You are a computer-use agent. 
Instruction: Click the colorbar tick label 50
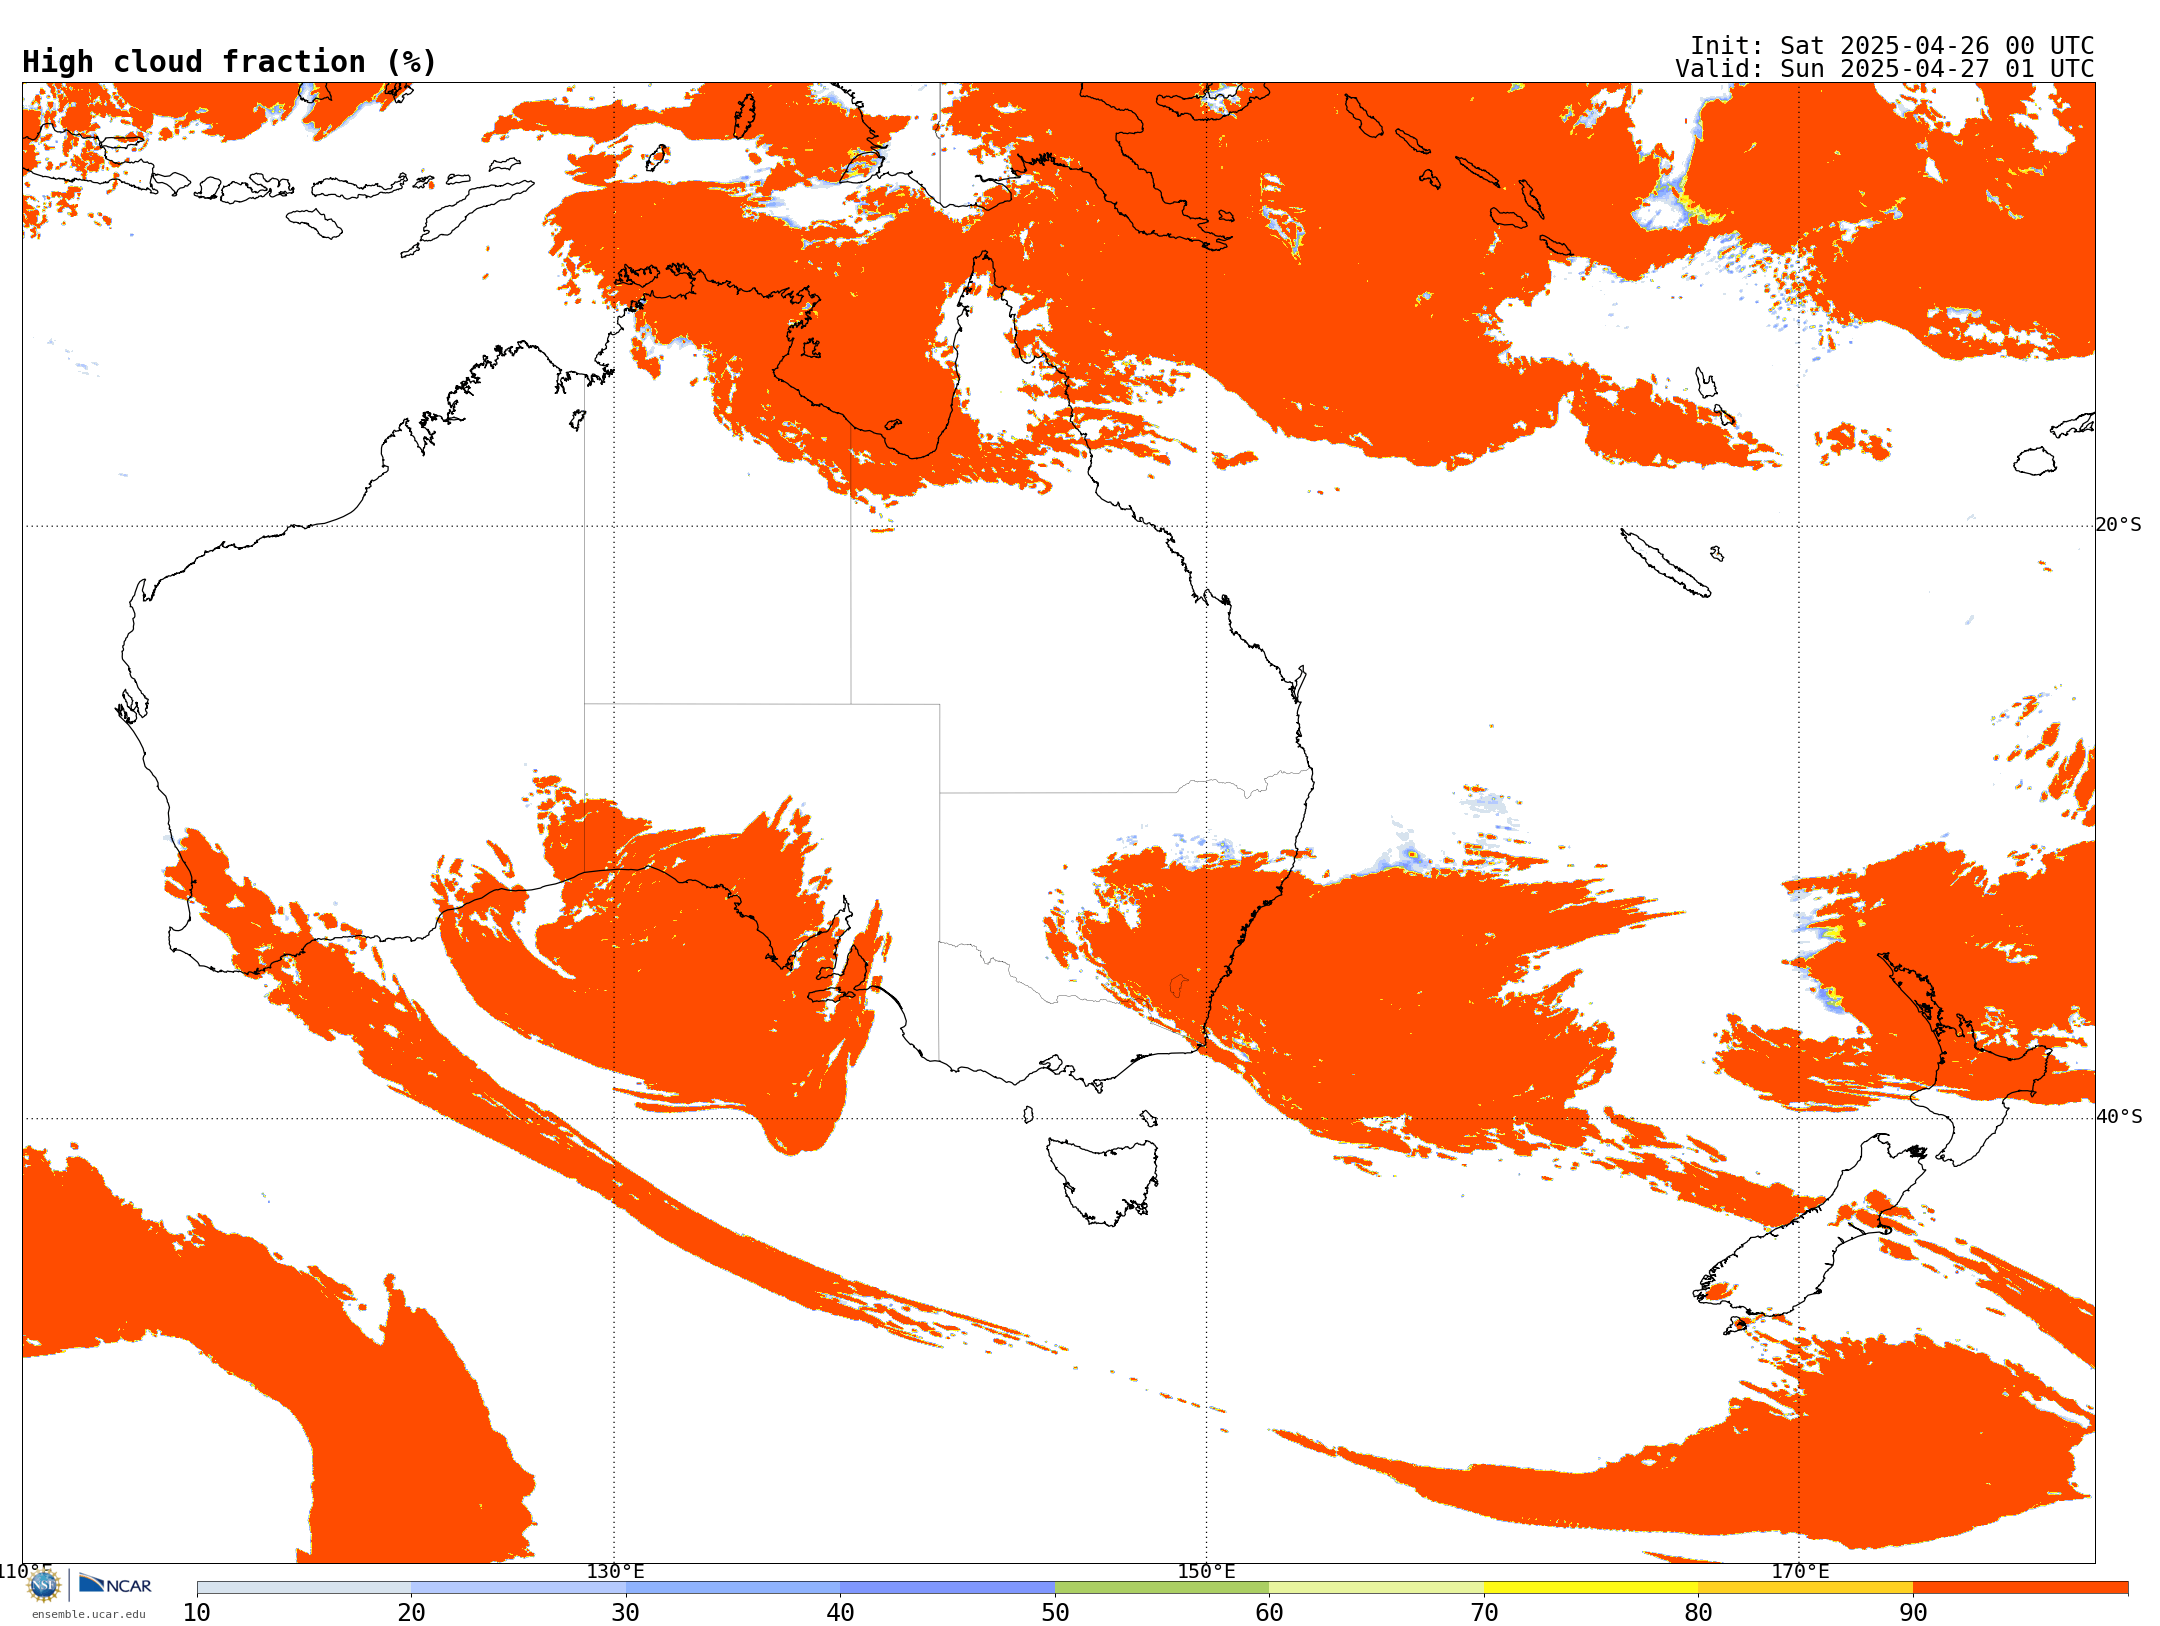point(1055,1613)
